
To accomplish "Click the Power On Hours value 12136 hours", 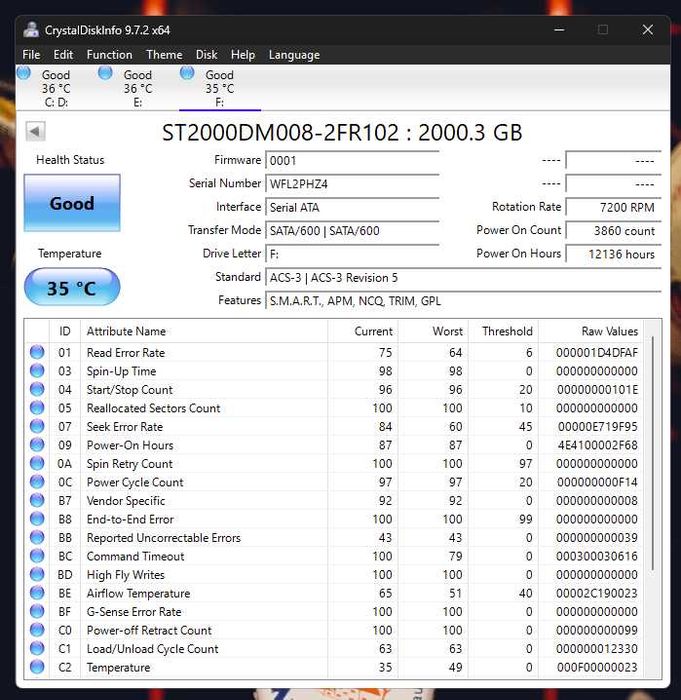I will click(x=614, y=254).
